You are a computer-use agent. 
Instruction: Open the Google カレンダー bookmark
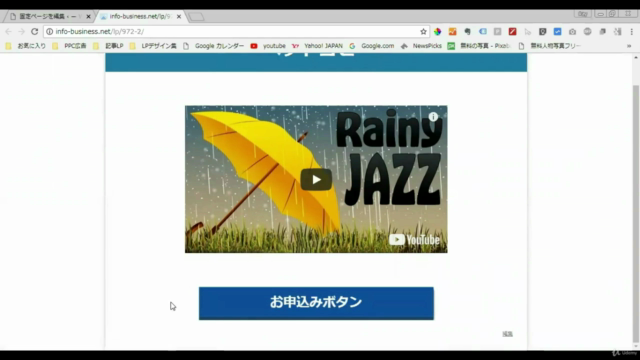[x=213, y=46]
